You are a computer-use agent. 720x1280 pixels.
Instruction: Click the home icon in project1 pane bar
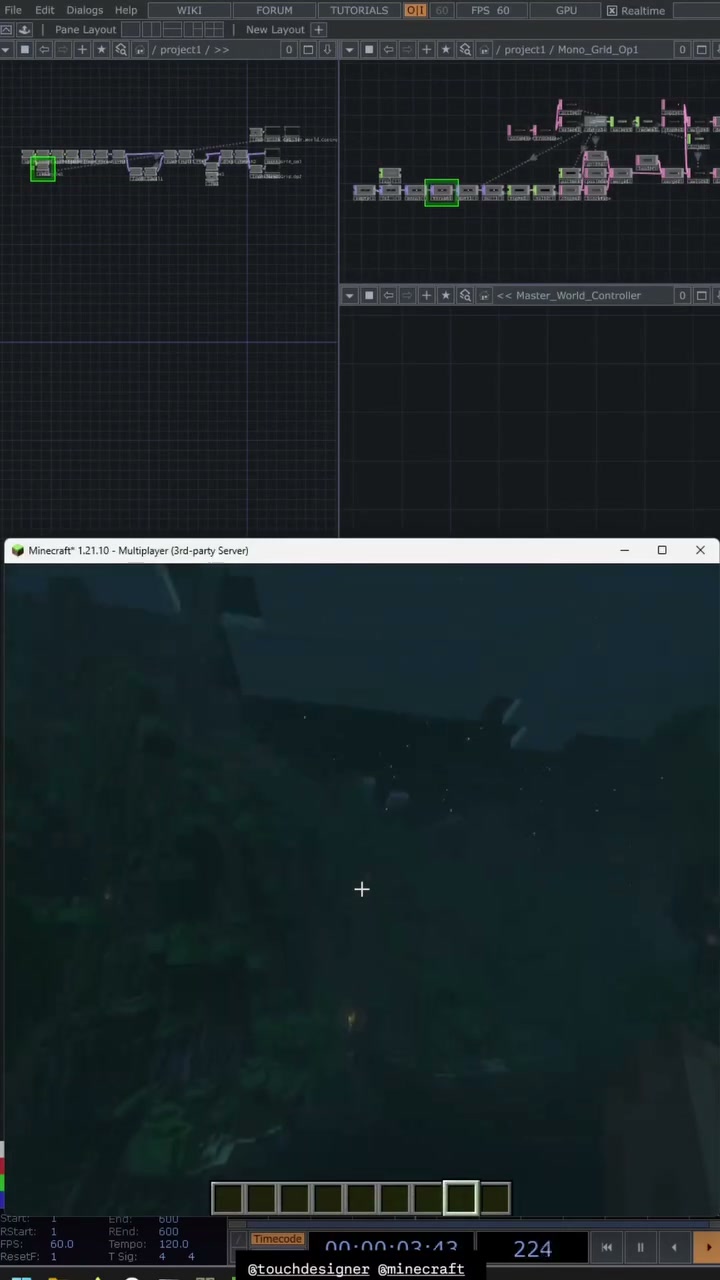[139, 49]
